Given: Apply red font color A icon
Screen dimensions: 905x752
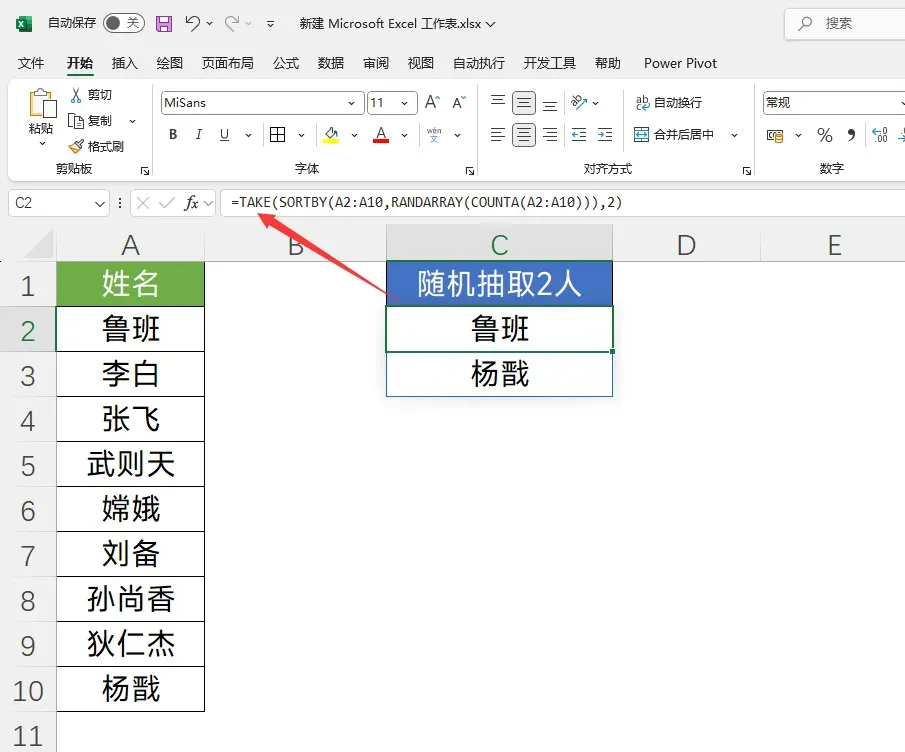Looking at the screenshot, I should 381,135.
